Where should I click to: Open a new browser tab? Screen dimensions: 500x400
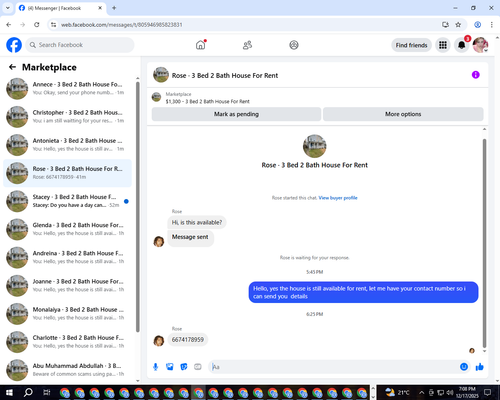coord(114,8)
